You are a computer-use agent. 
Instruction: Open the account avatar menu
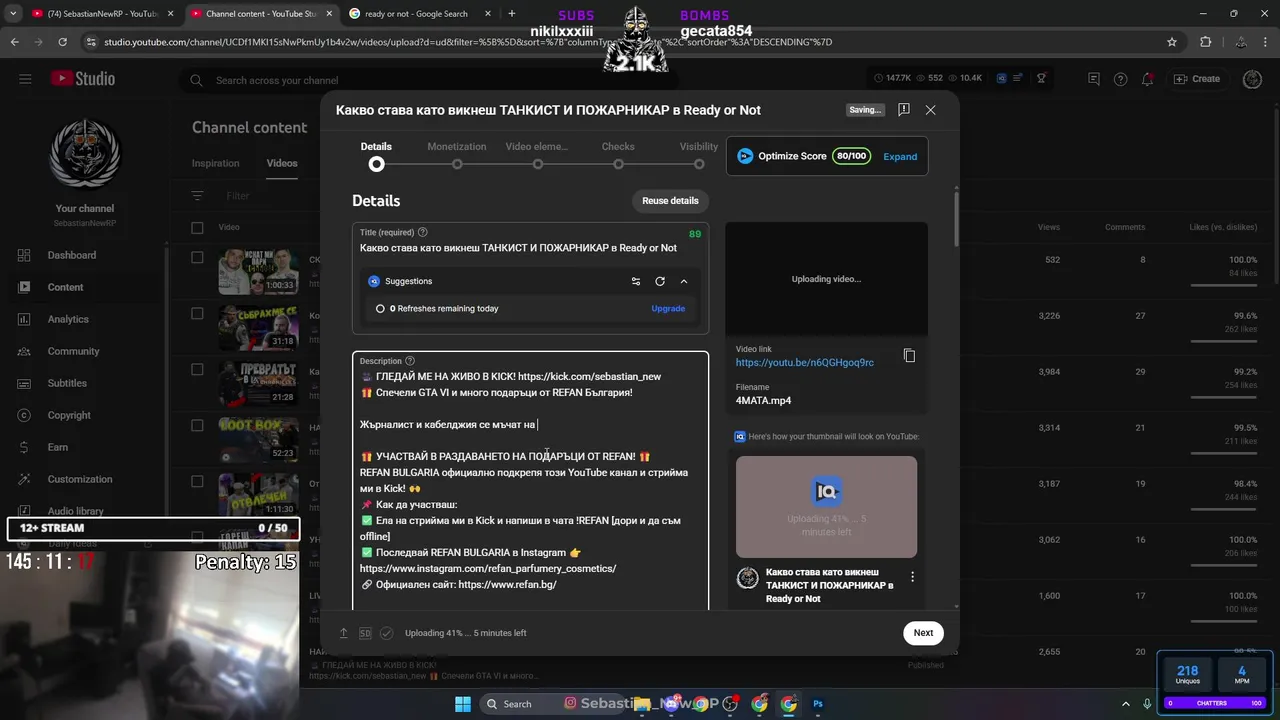1252,79
